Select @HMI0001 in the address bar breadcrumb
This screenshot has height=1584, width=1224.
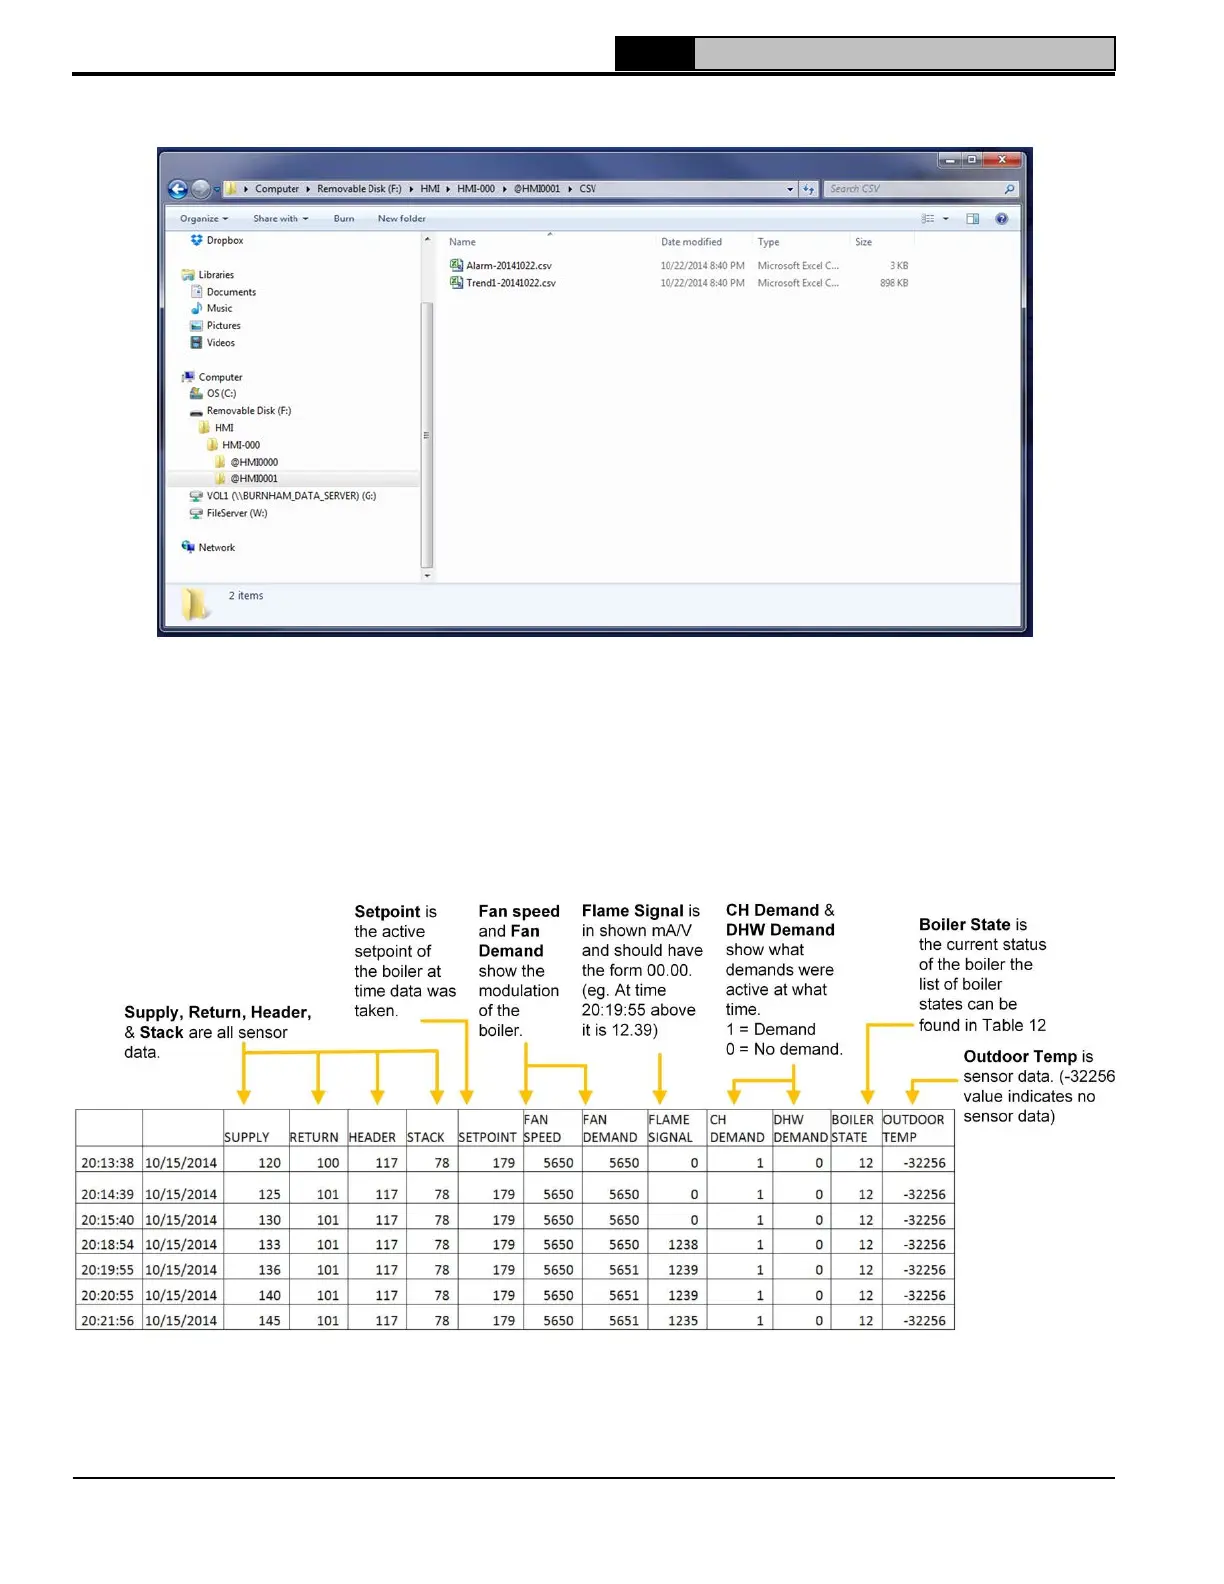[x=537, y=188]
